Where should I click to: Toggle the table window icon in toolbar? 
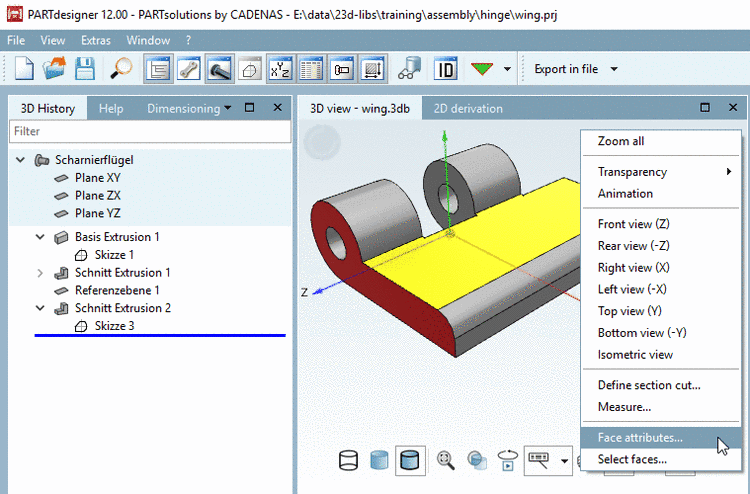[x=311, y=69]
